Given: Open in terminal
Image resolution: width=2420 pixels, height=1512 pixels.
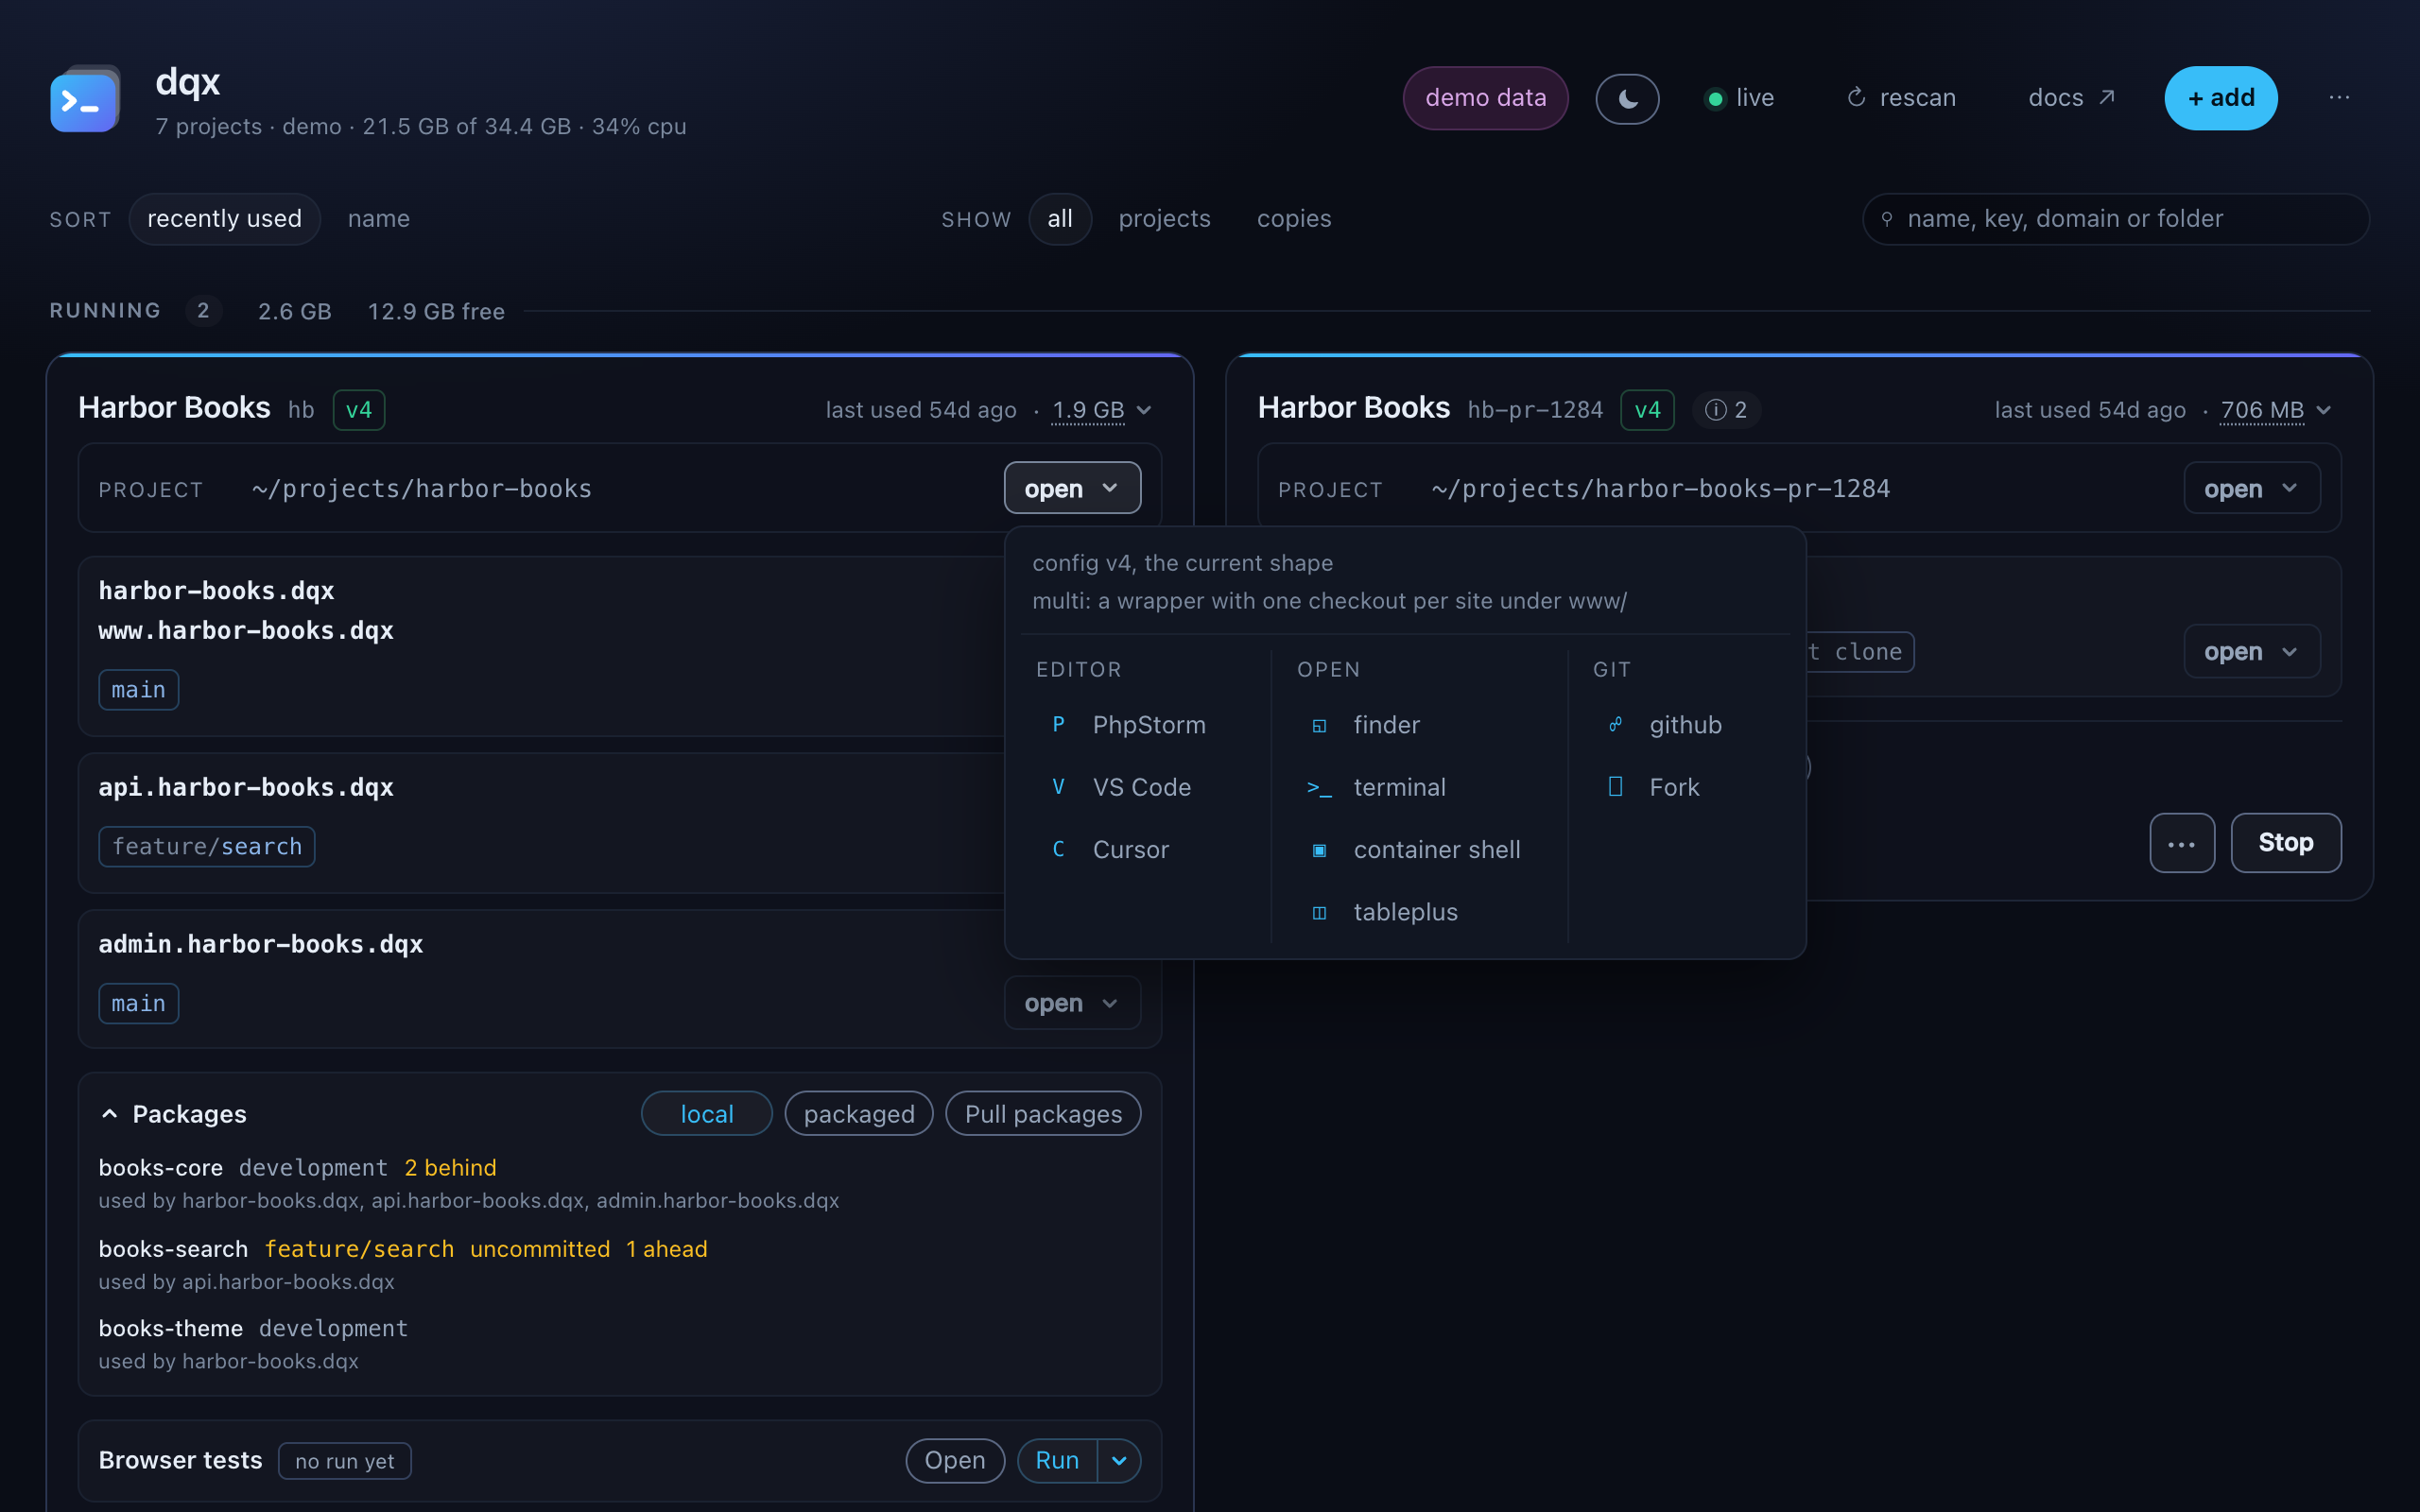Looking at the screenshot, I should (1399, 787).
